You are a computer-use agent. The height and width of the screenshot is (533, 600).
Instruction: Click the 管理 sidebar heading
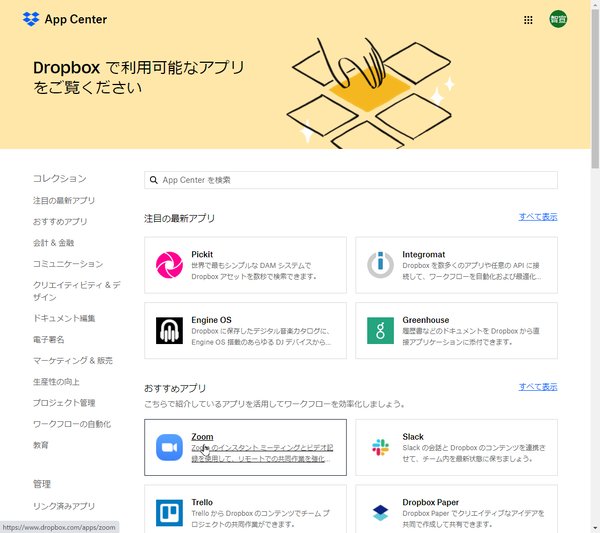pyautogui.click(x=42, y=484)
